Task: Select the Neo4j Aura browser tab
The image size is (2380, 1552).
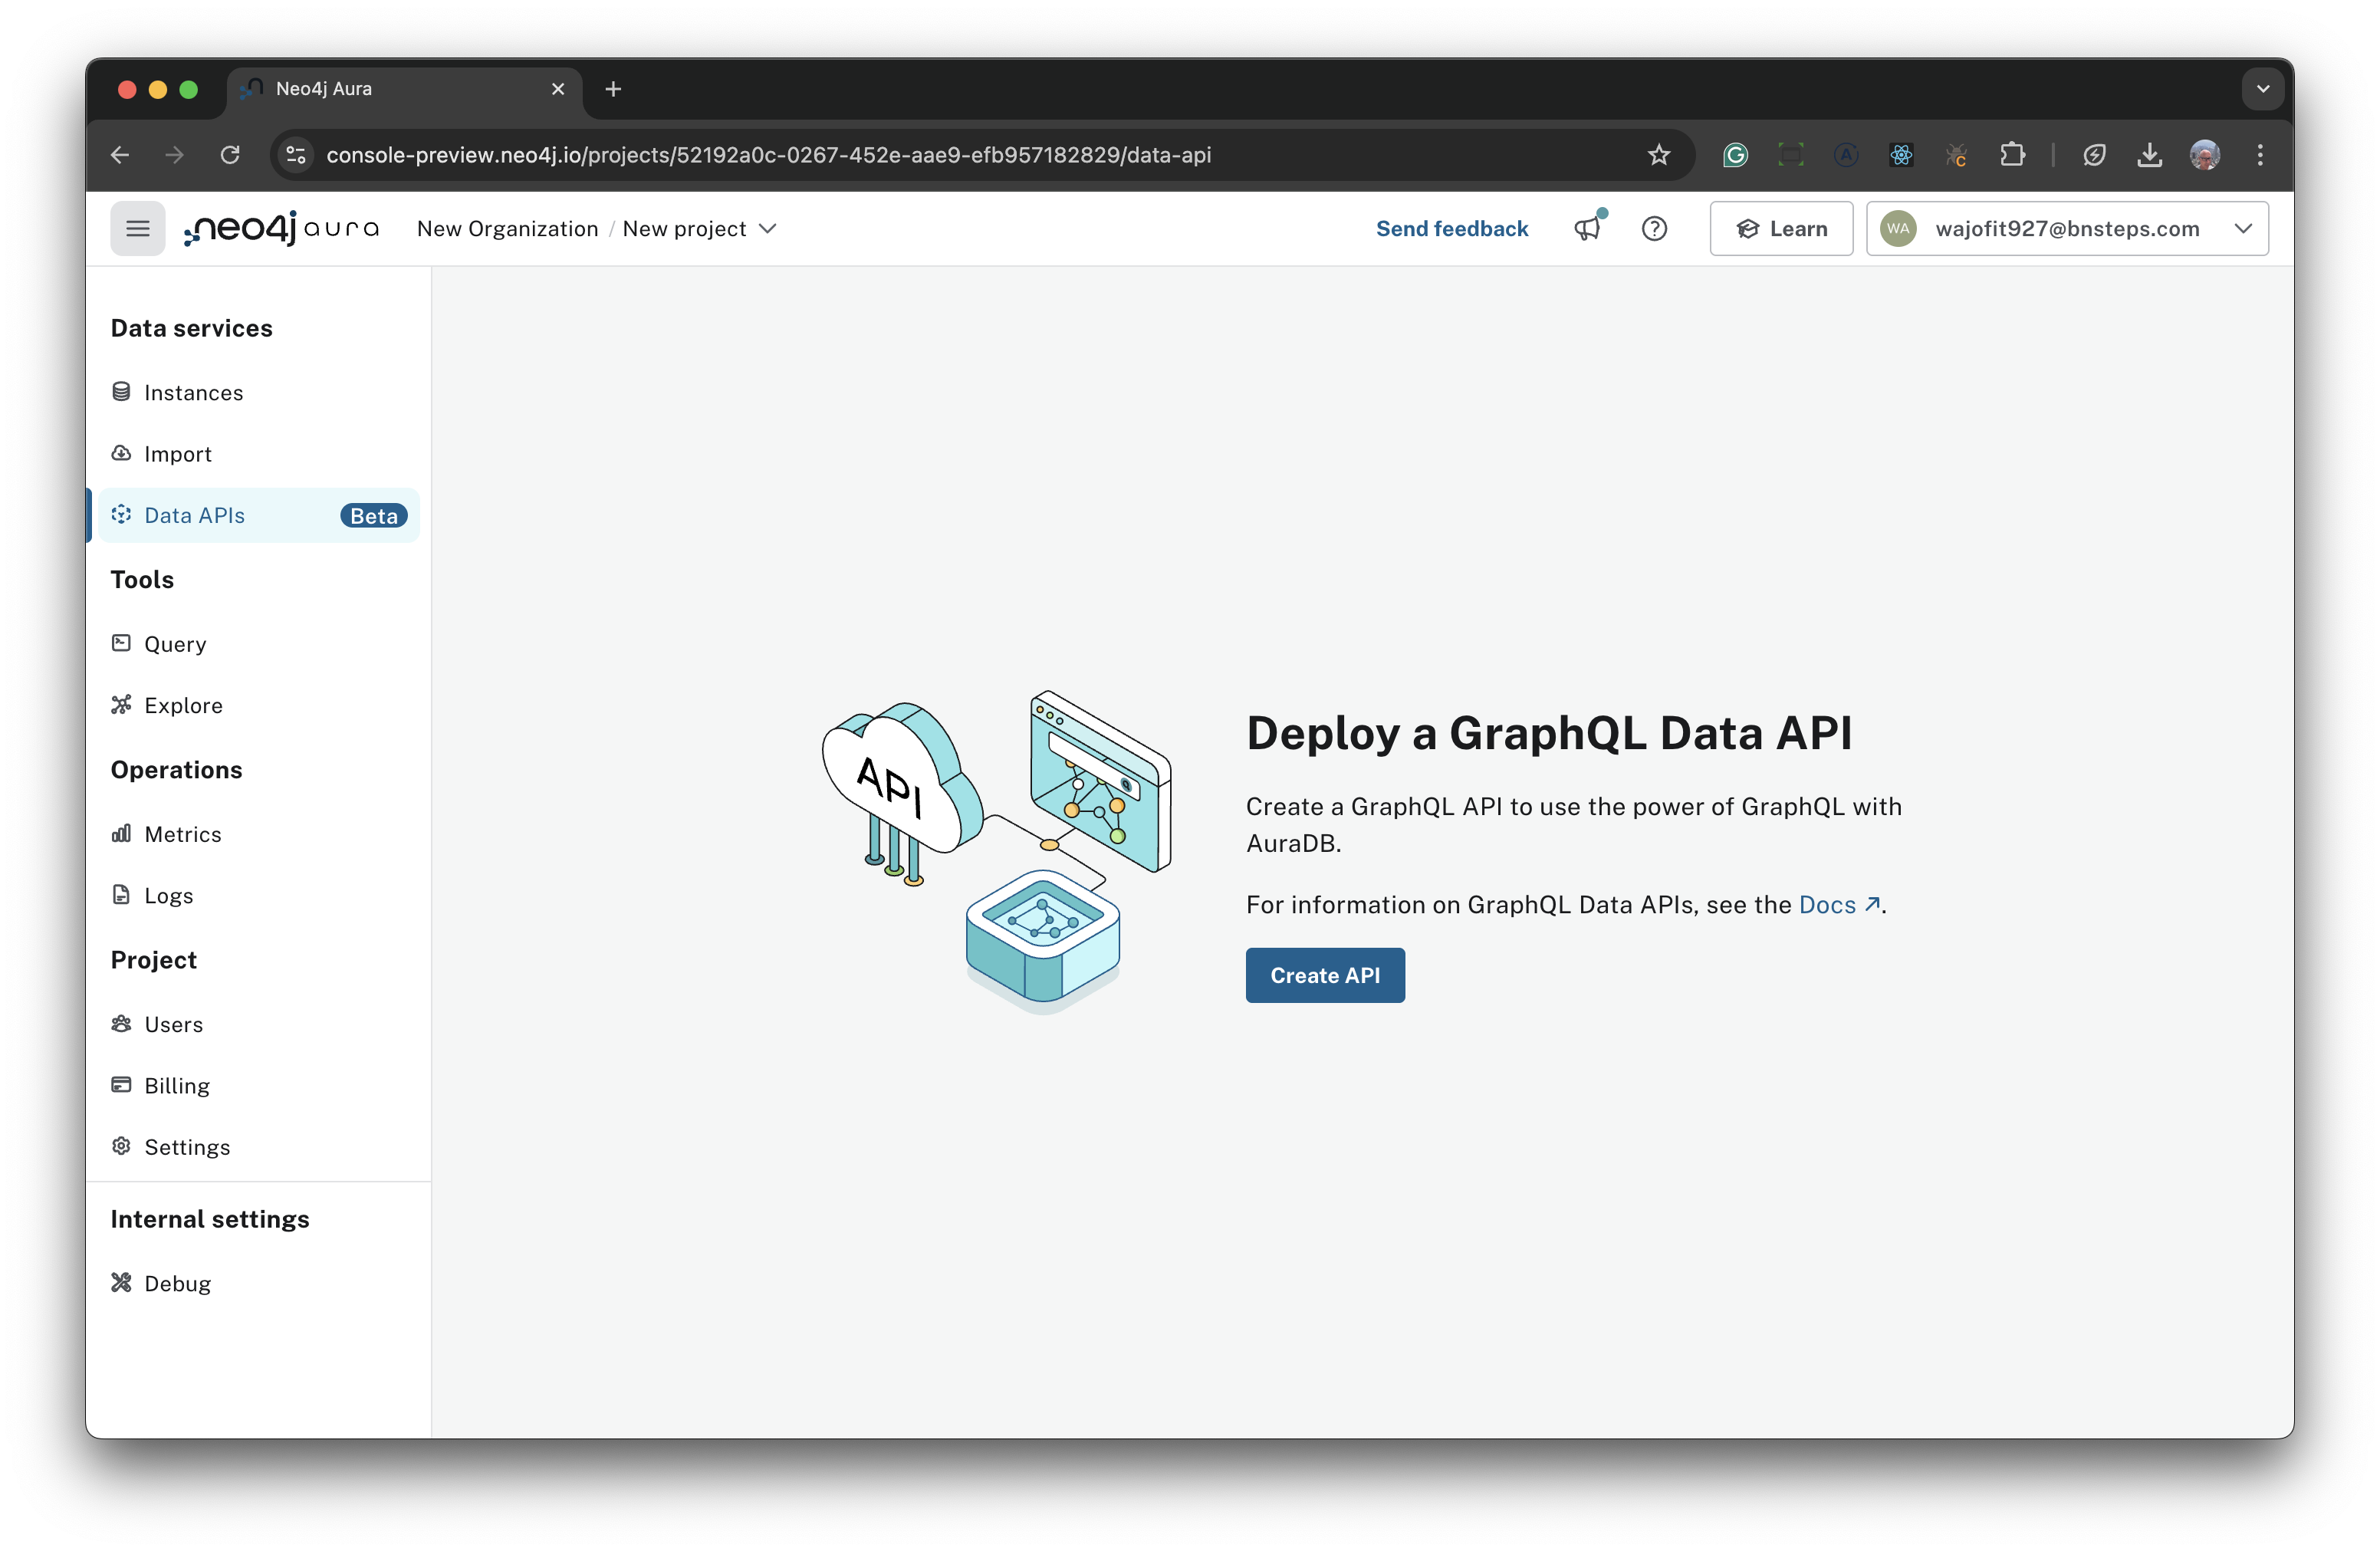Action: tap(404, 89)
